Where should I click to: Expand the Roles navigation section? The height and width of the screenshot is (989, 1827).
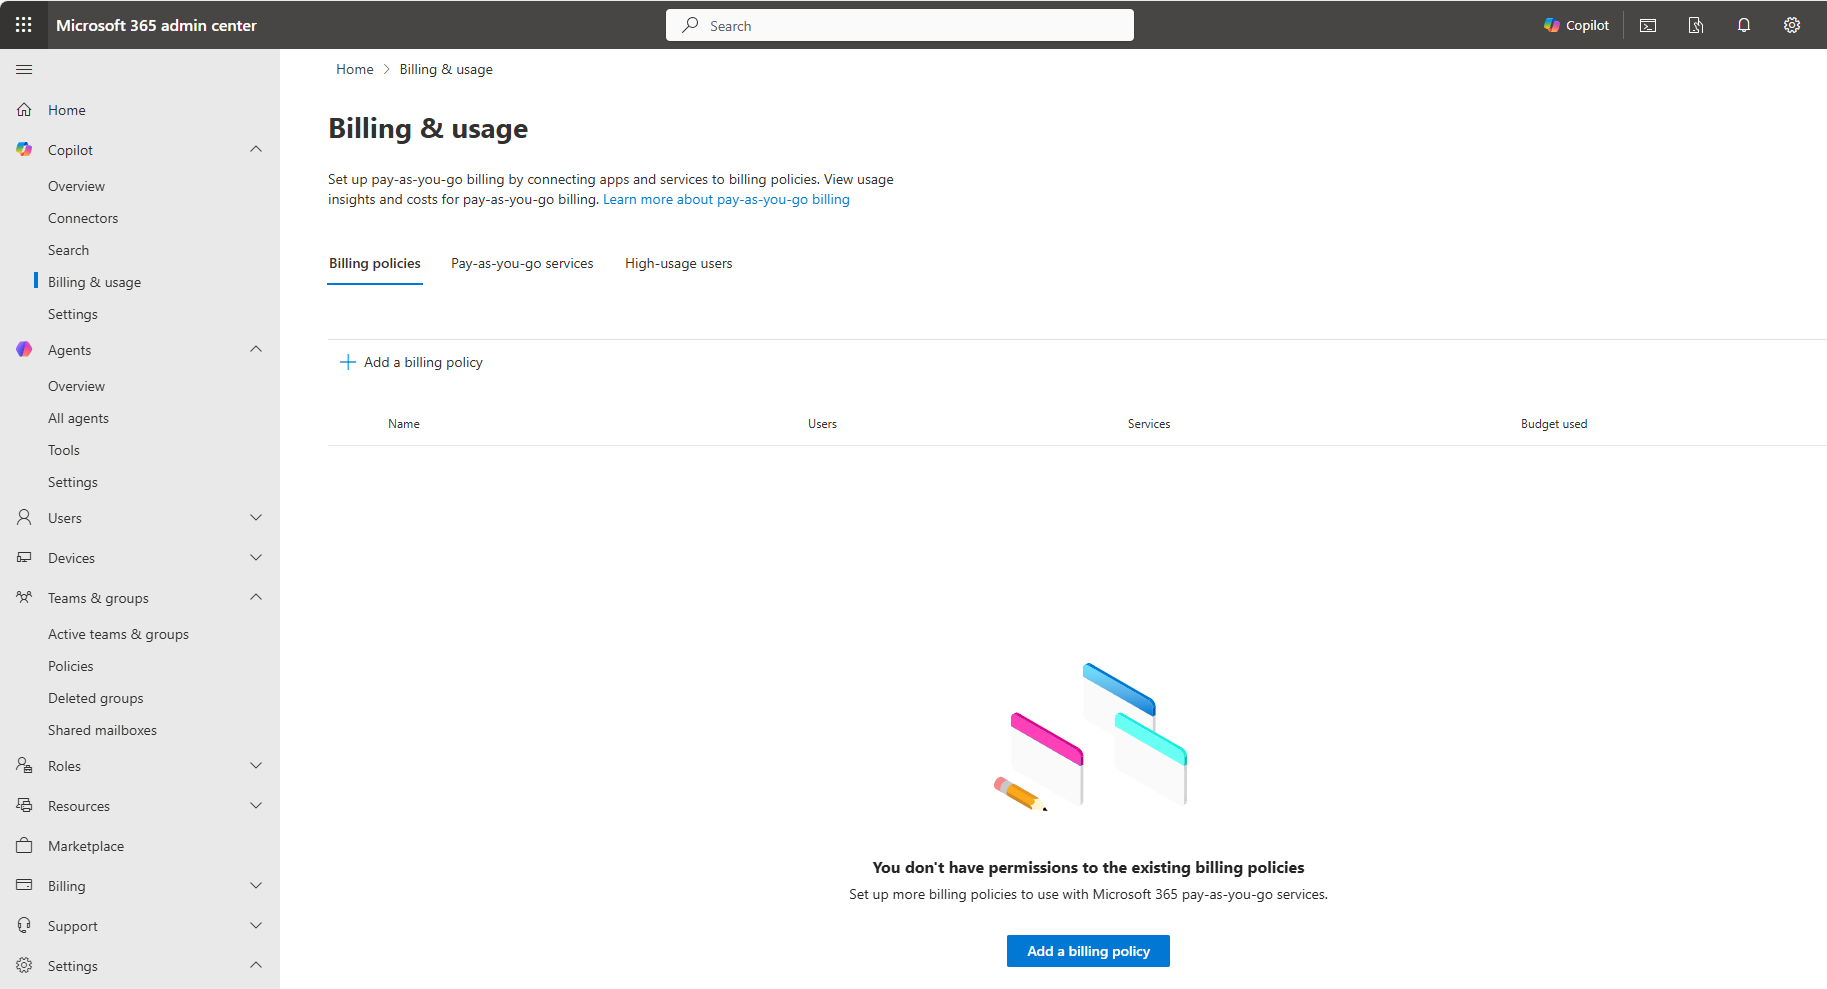coord(256,766)
